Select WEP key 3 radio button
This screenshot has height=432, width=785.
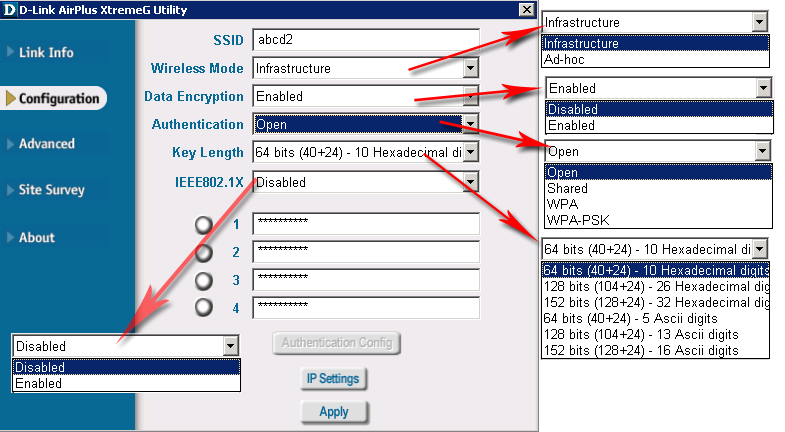pos(204,280)
